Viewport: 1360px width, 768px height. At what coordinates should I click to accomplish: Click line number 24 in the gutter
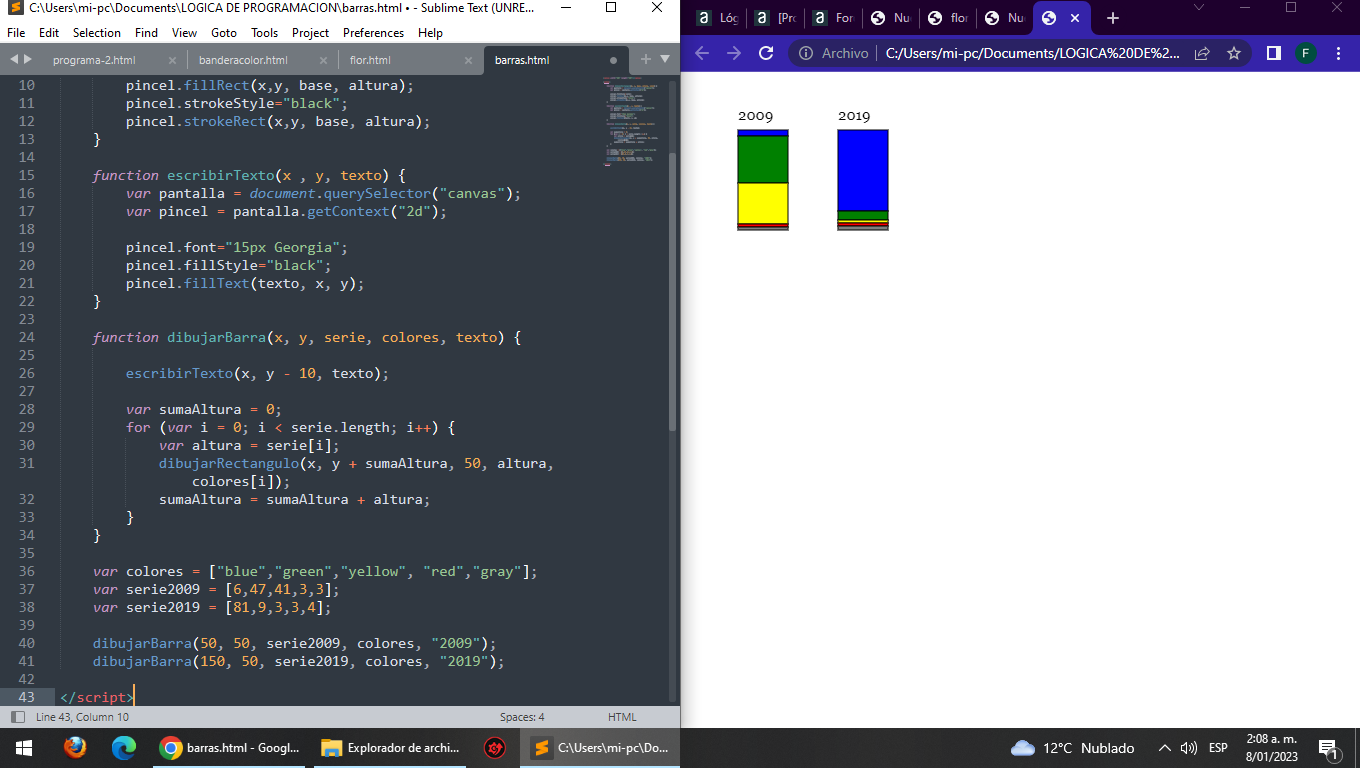[x=26, y=337]
